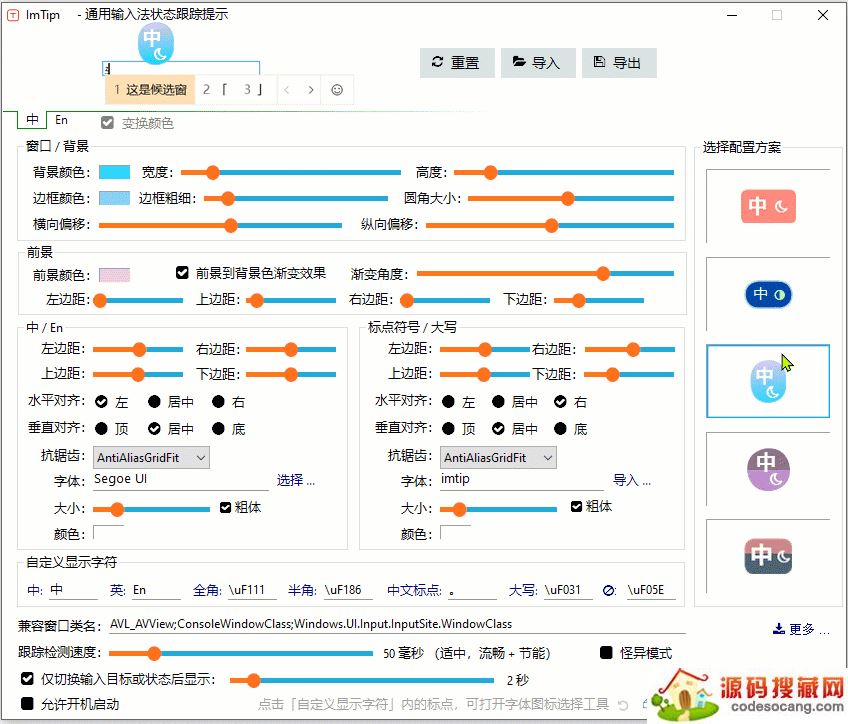Screen dimensions: 848x724
Task: Enable 允许开机启动 checkbox
Action: pos(28,704)
